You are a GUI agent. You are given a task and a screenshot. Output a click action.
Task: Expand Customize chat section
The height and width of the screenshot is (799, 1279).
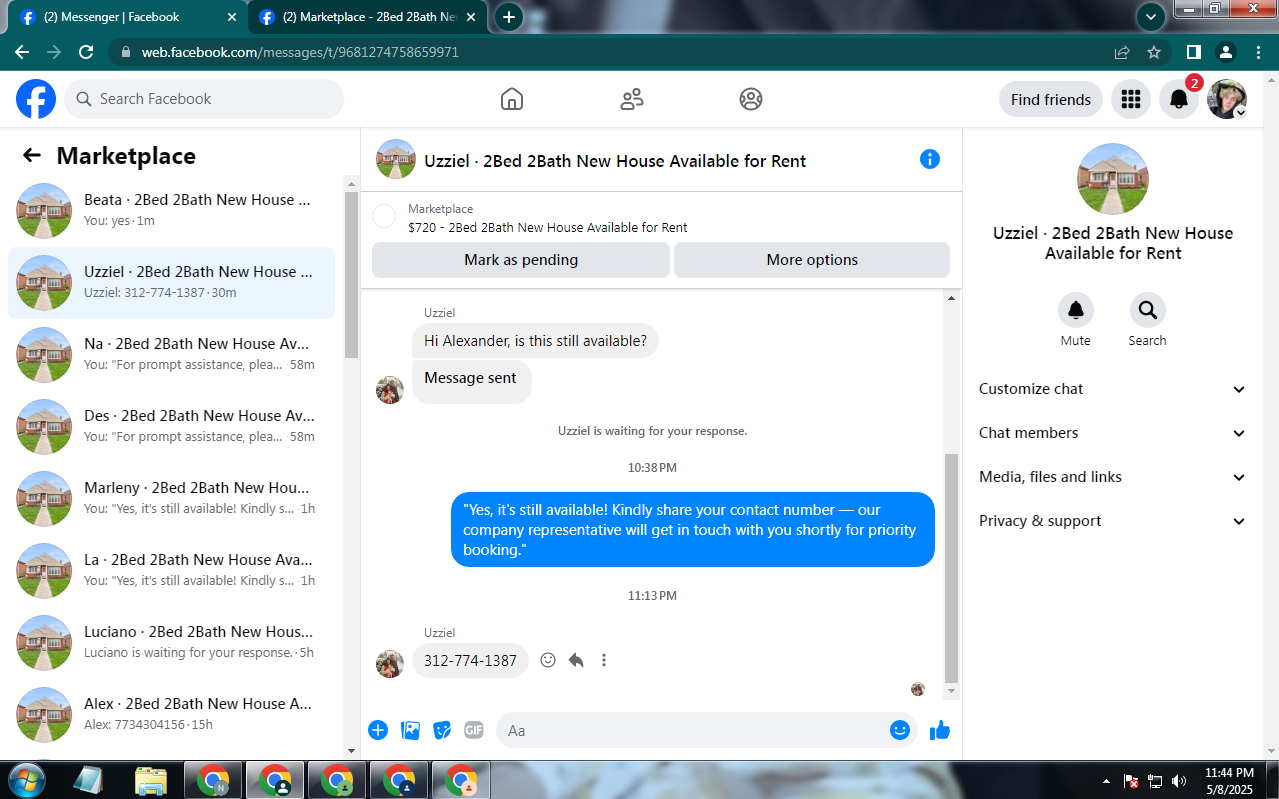coord(1112,389)
